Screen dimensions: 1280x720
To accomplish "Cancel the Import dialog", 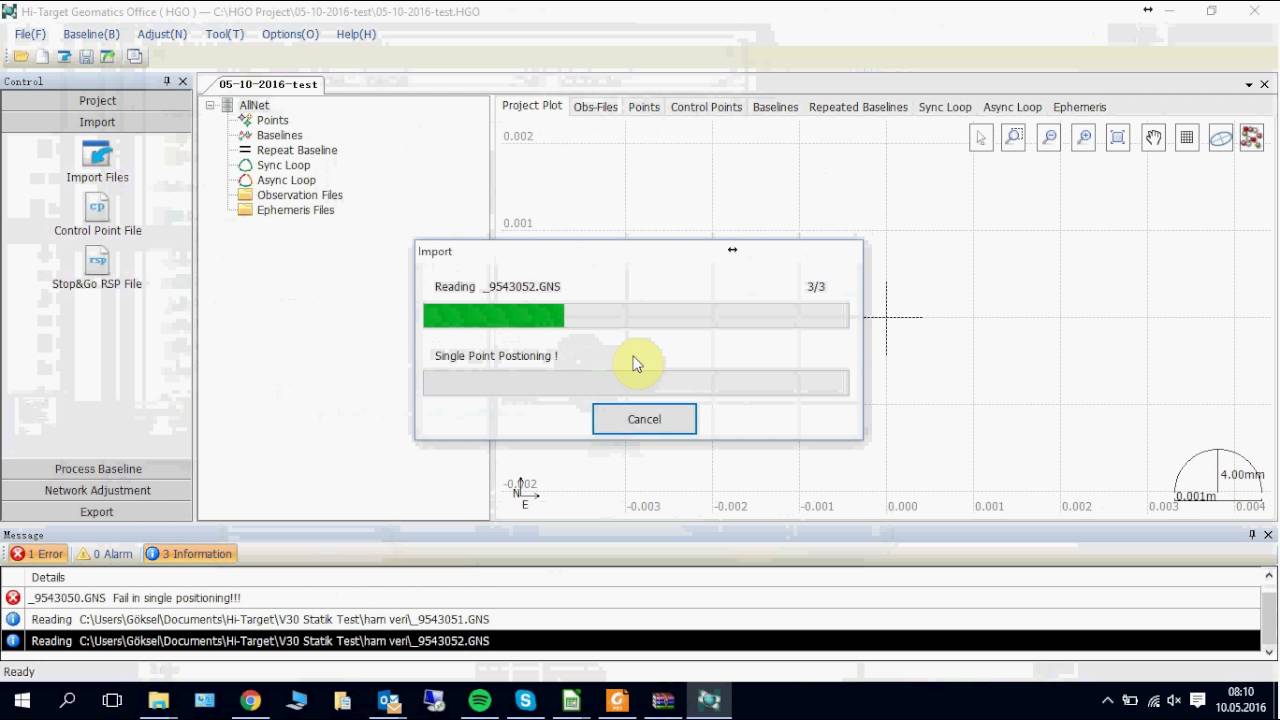I will point(644,419).
